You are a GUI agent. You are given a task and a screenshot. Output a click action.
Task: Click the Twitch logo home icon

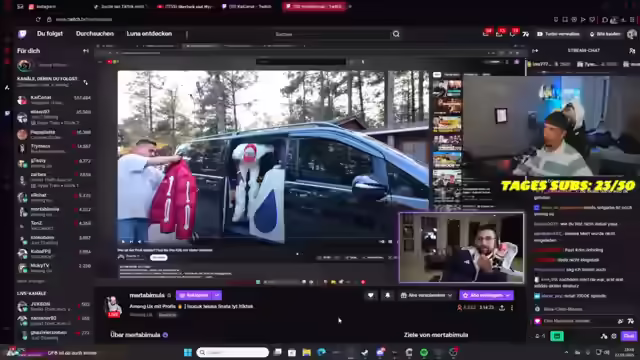pos(22,34)
